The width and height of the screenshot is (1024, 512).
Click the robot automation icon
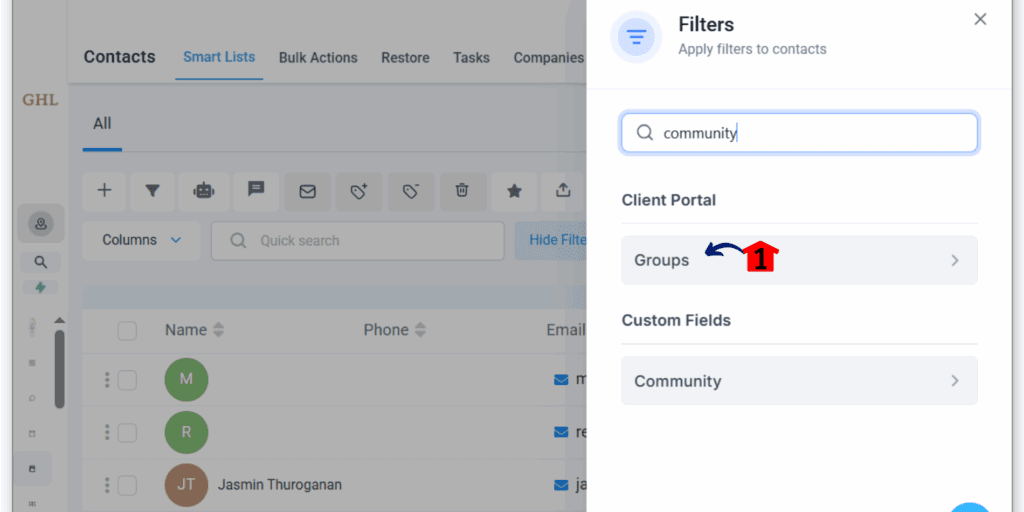[204, 191]
